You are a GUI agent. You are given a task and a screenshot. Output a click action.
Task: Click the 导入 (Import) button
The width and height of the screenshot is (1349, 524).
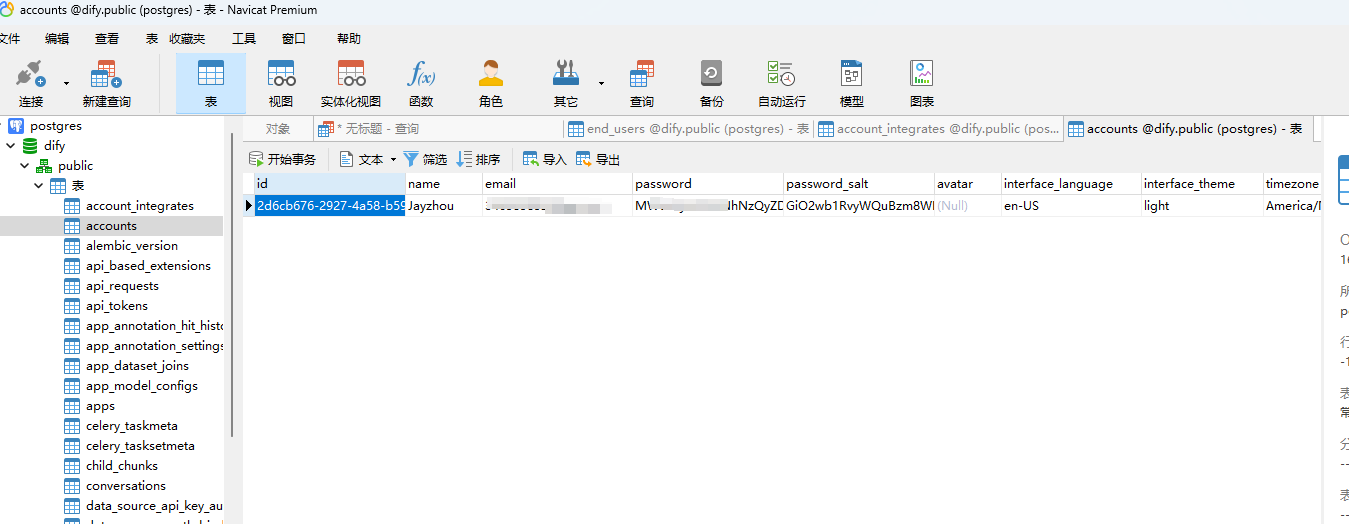pos(545,159)
